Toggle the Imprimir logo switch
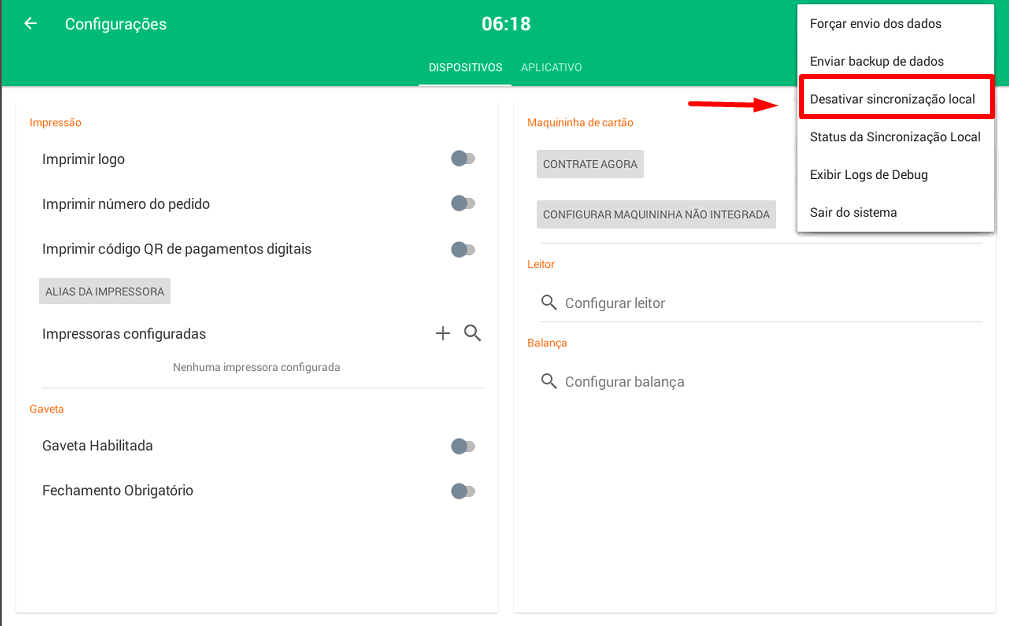This screenshot has height=626, width=1009. (x=463, y=158)
